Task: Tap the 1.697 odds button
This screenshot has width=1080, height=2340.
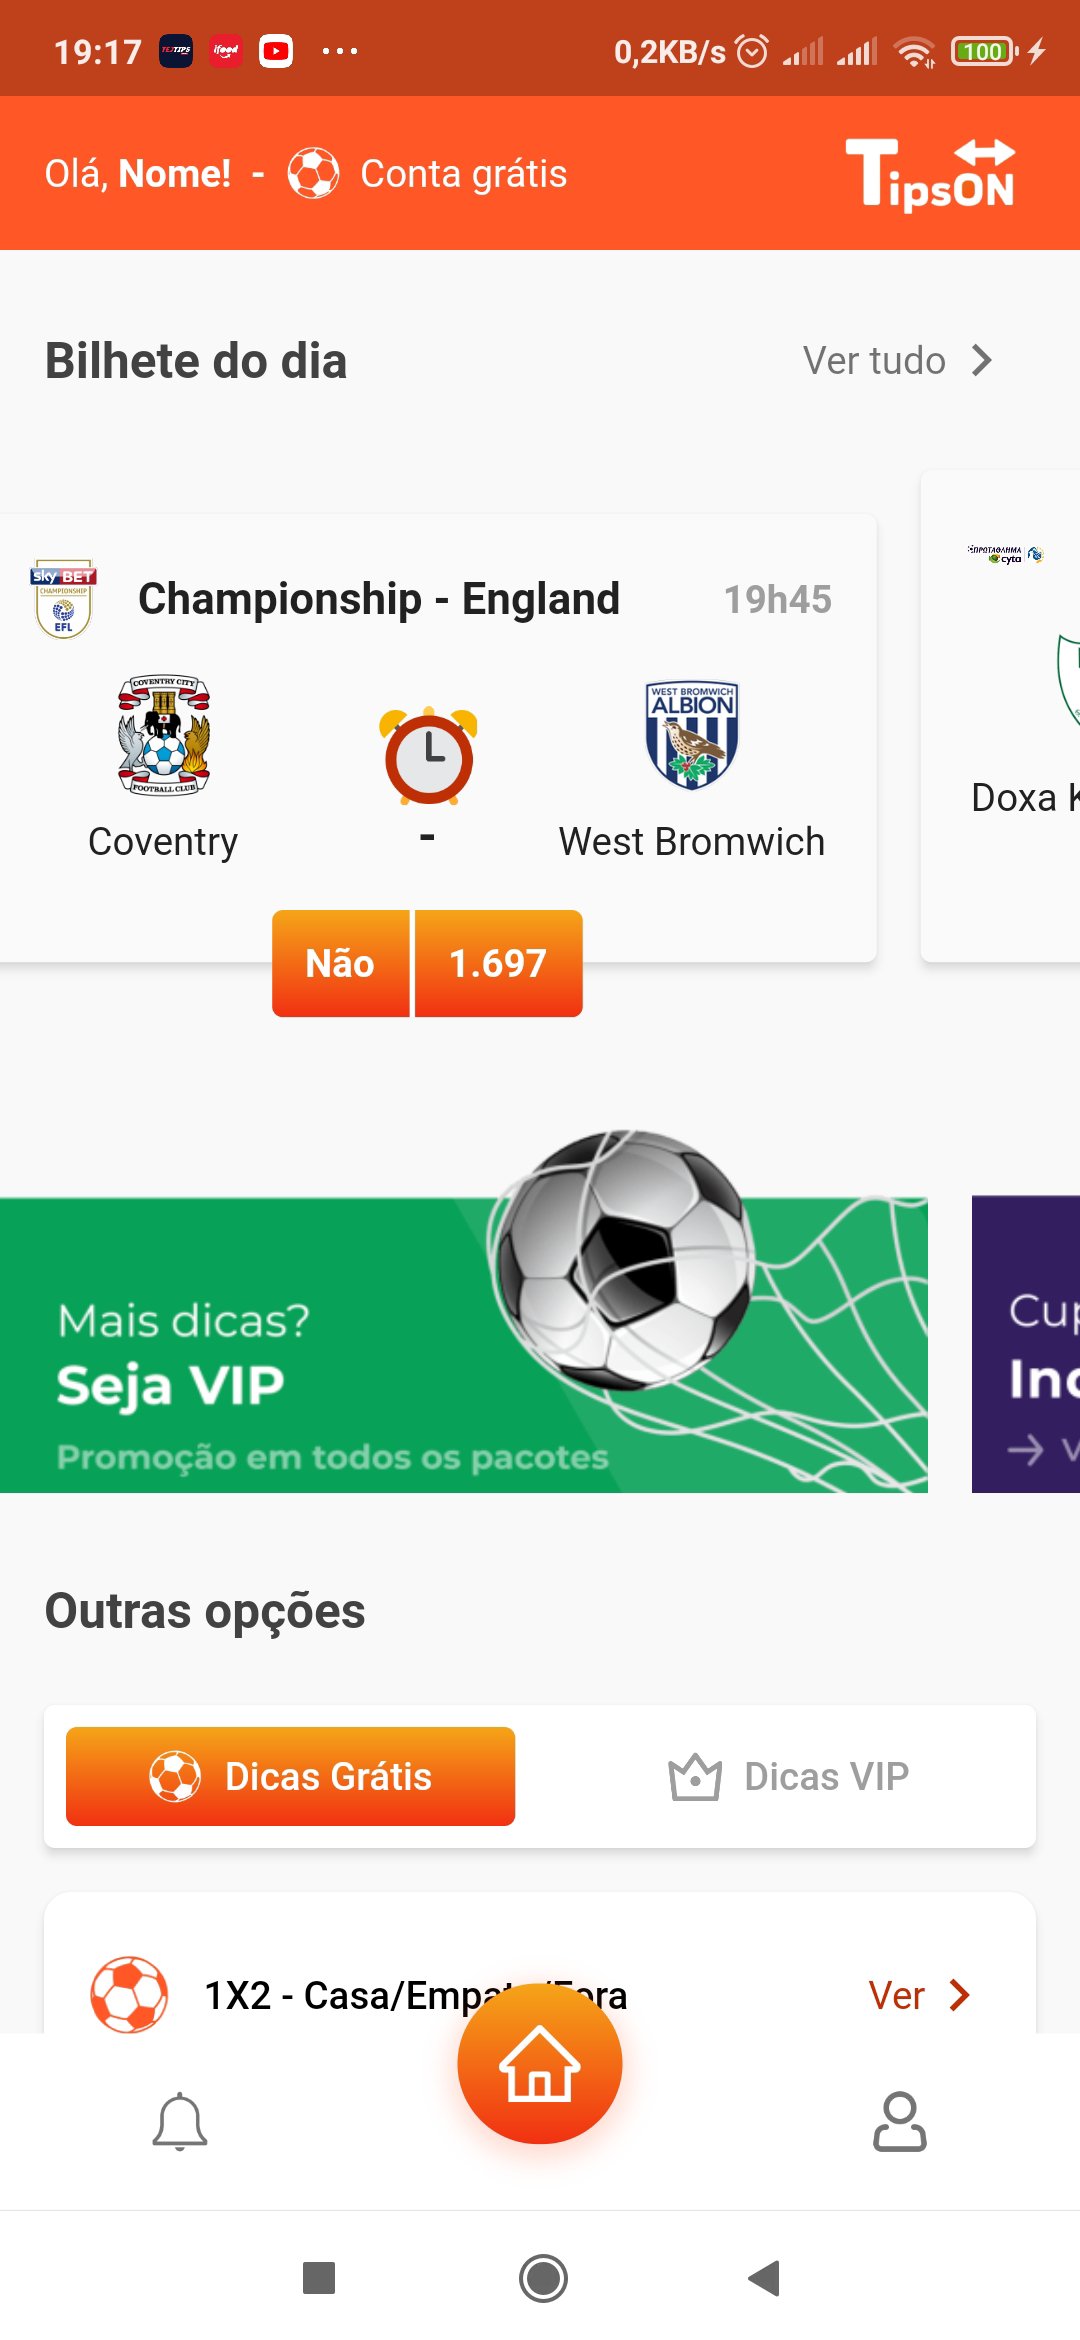Action: (x=498, y=963)
